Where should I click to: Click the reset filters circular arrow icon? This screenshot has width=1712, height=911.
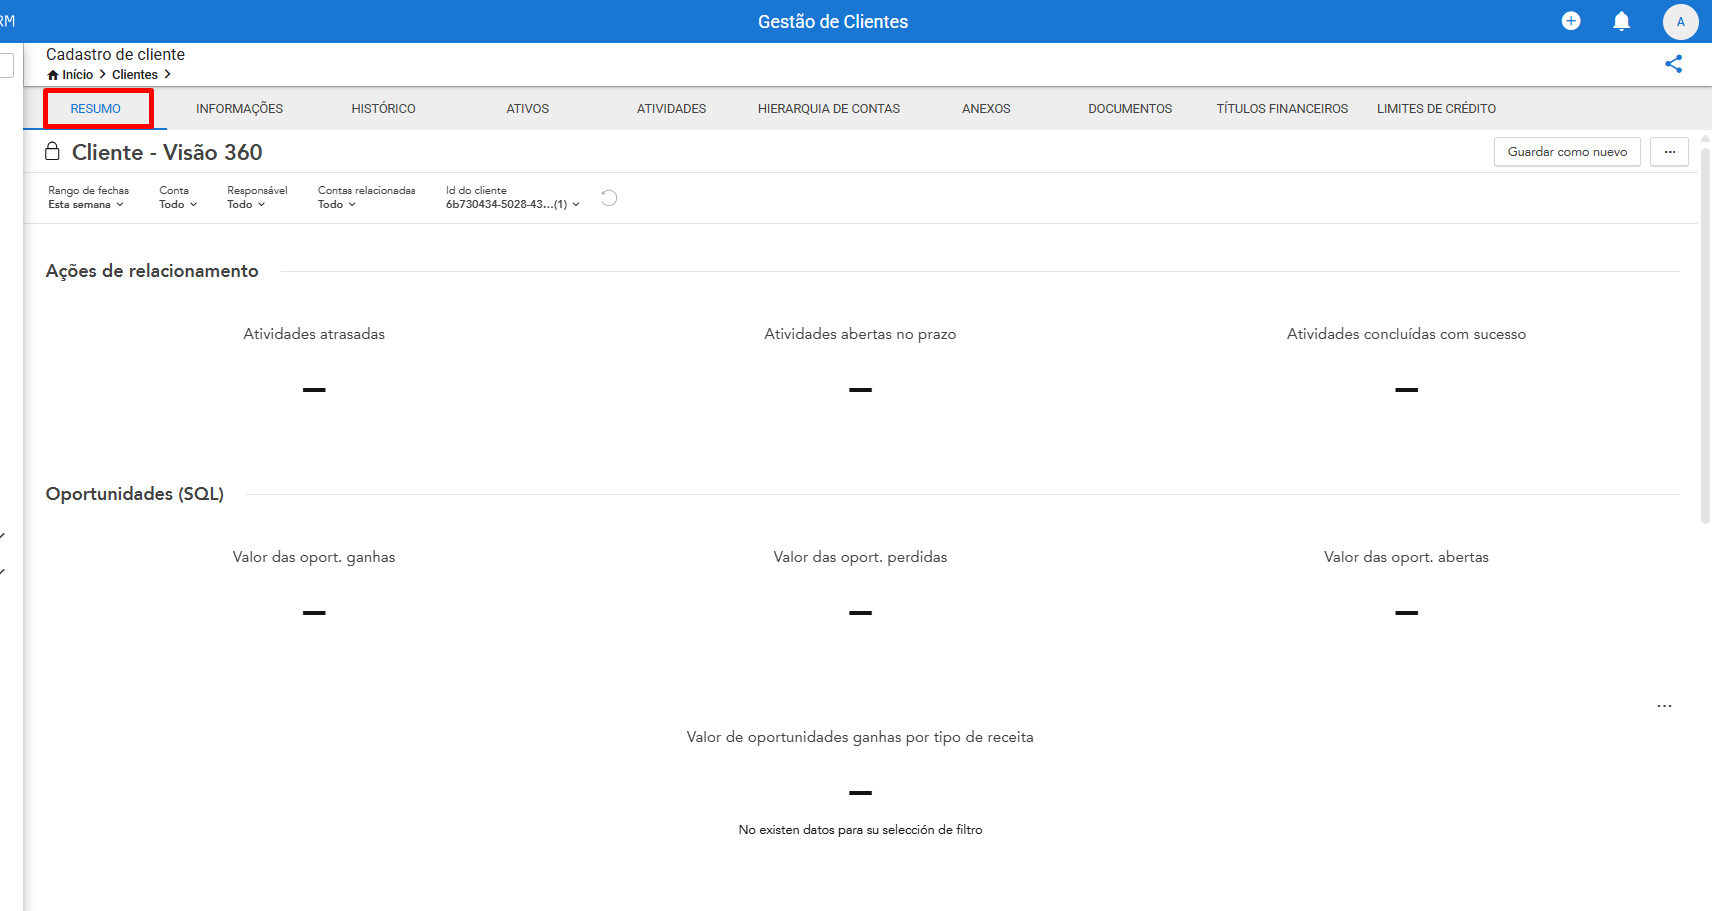(609, 198)
